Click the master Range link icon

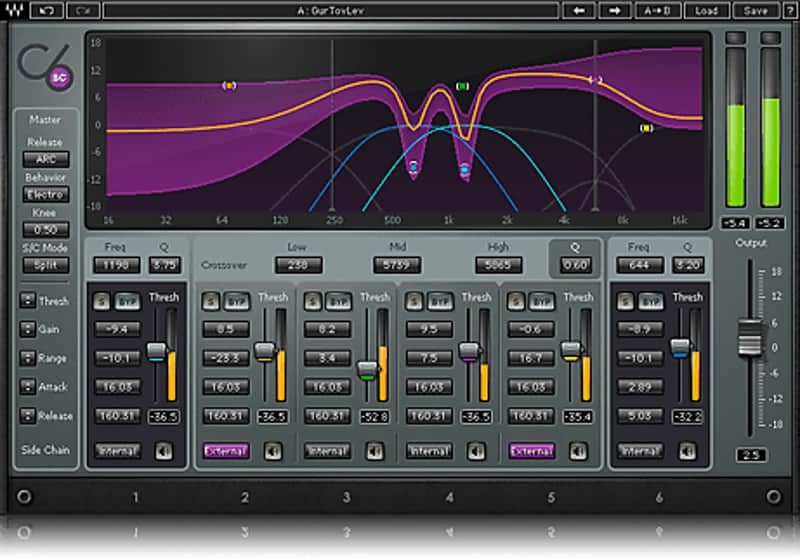click(28, 358)
